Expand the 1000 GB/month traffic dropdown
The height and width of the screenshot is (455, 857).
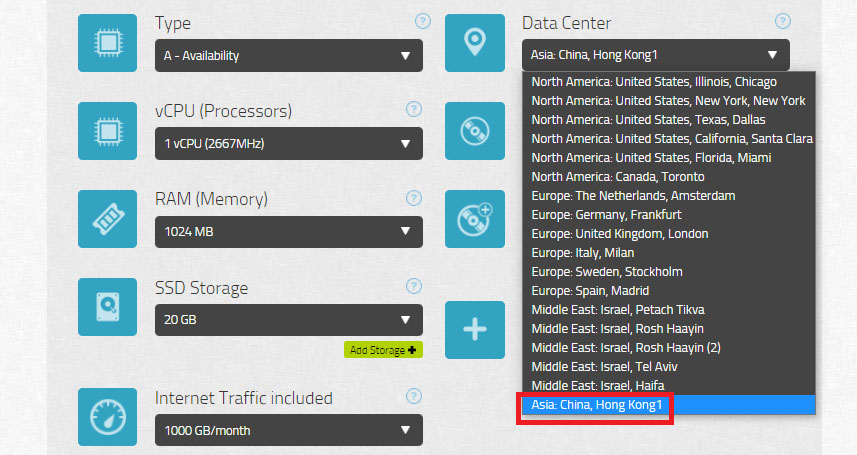coord(289,430)
